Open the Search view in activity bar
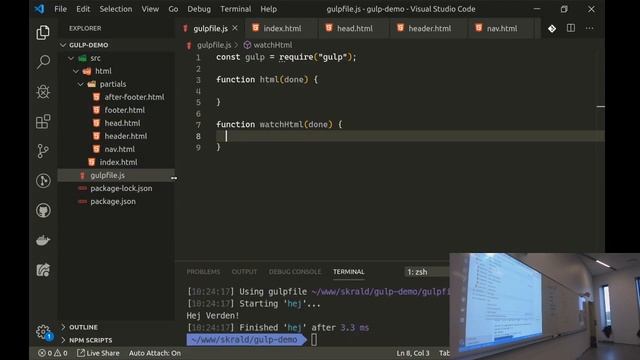Screen dimensions: 640x360 coord(43,62)
